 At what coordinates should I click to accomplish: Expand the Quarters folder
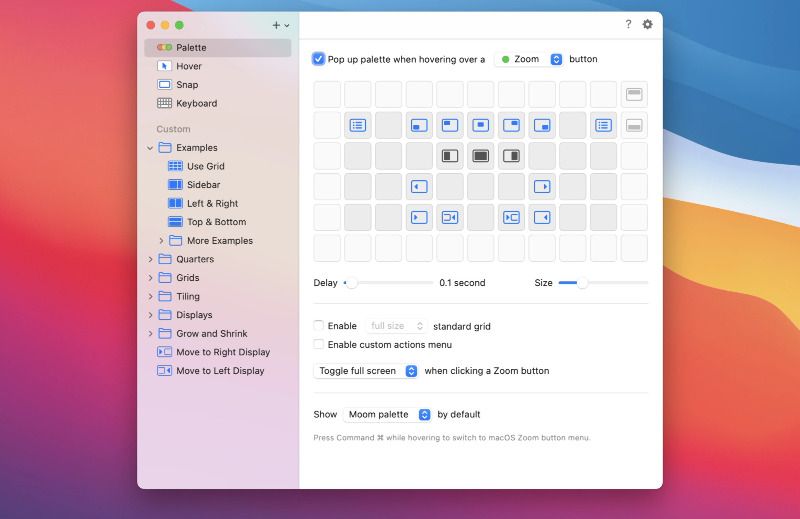(151, 259)
